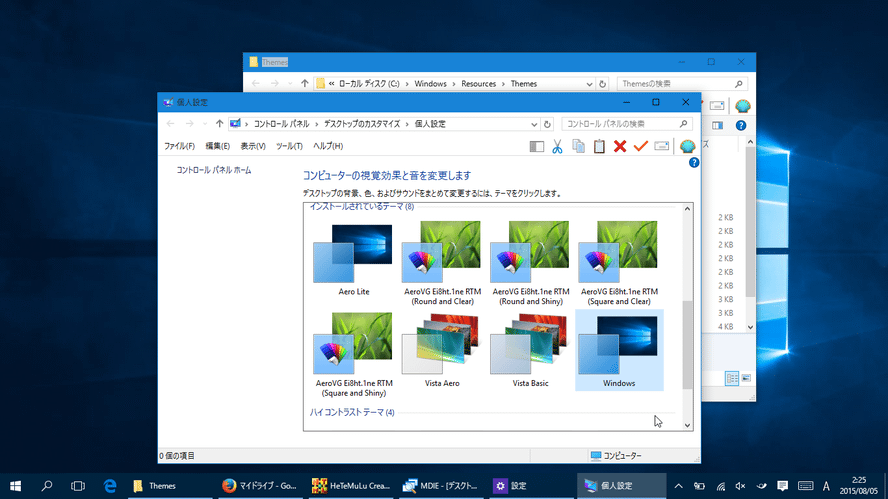This screenshot has height=499, width=888.
Task: Click the red X Delete icon
Action: (620, 147)
